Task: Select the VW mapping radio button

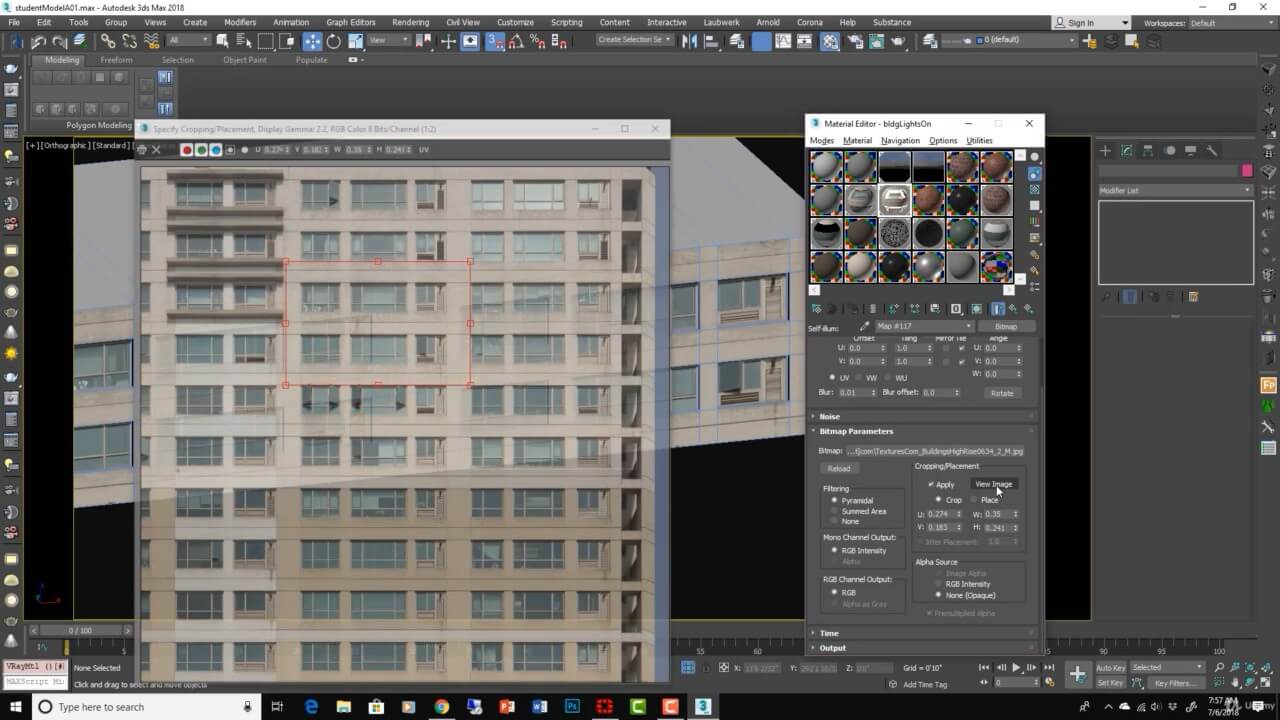Action: (x=859, y=378)
